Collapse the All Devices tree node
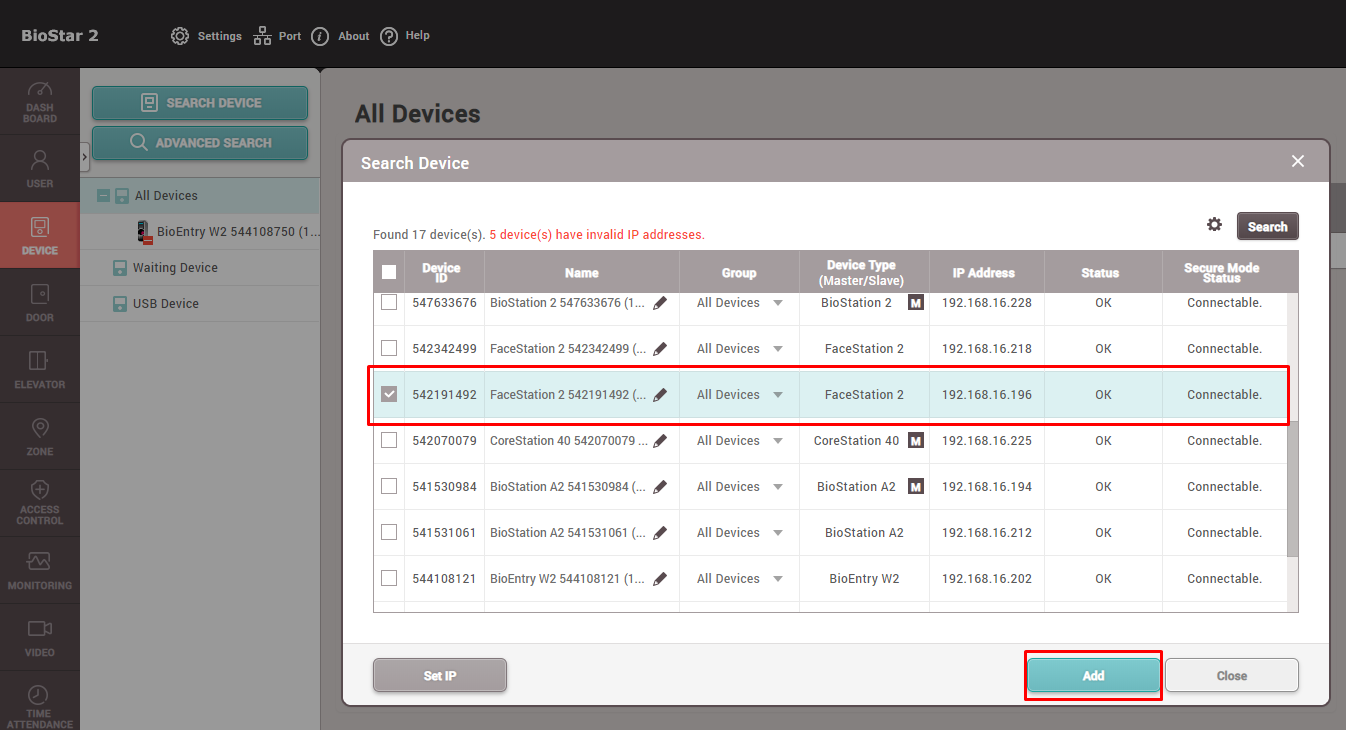Viewport: 1346px width, 730px height. click(103, 196)
